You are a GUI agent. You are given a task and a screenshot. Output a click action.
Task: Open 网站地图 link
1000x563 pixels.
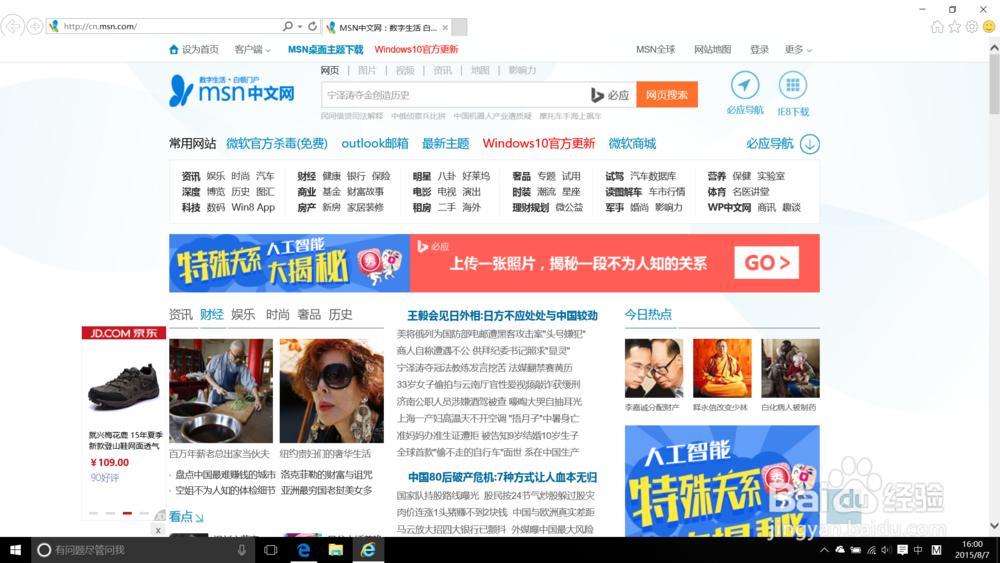pyautogui.click(x=712, y=49)
